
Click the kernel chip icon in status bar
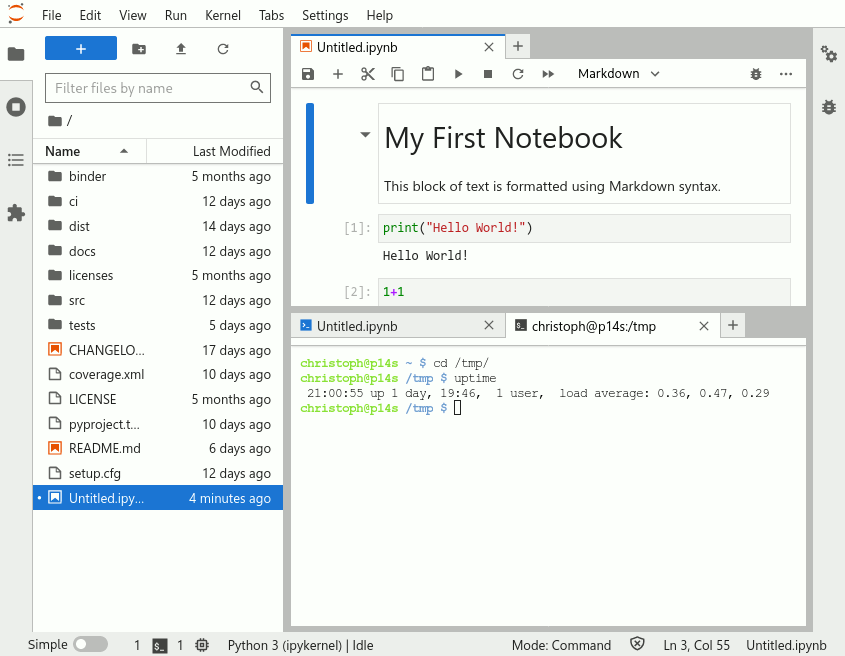click(202, 645)
